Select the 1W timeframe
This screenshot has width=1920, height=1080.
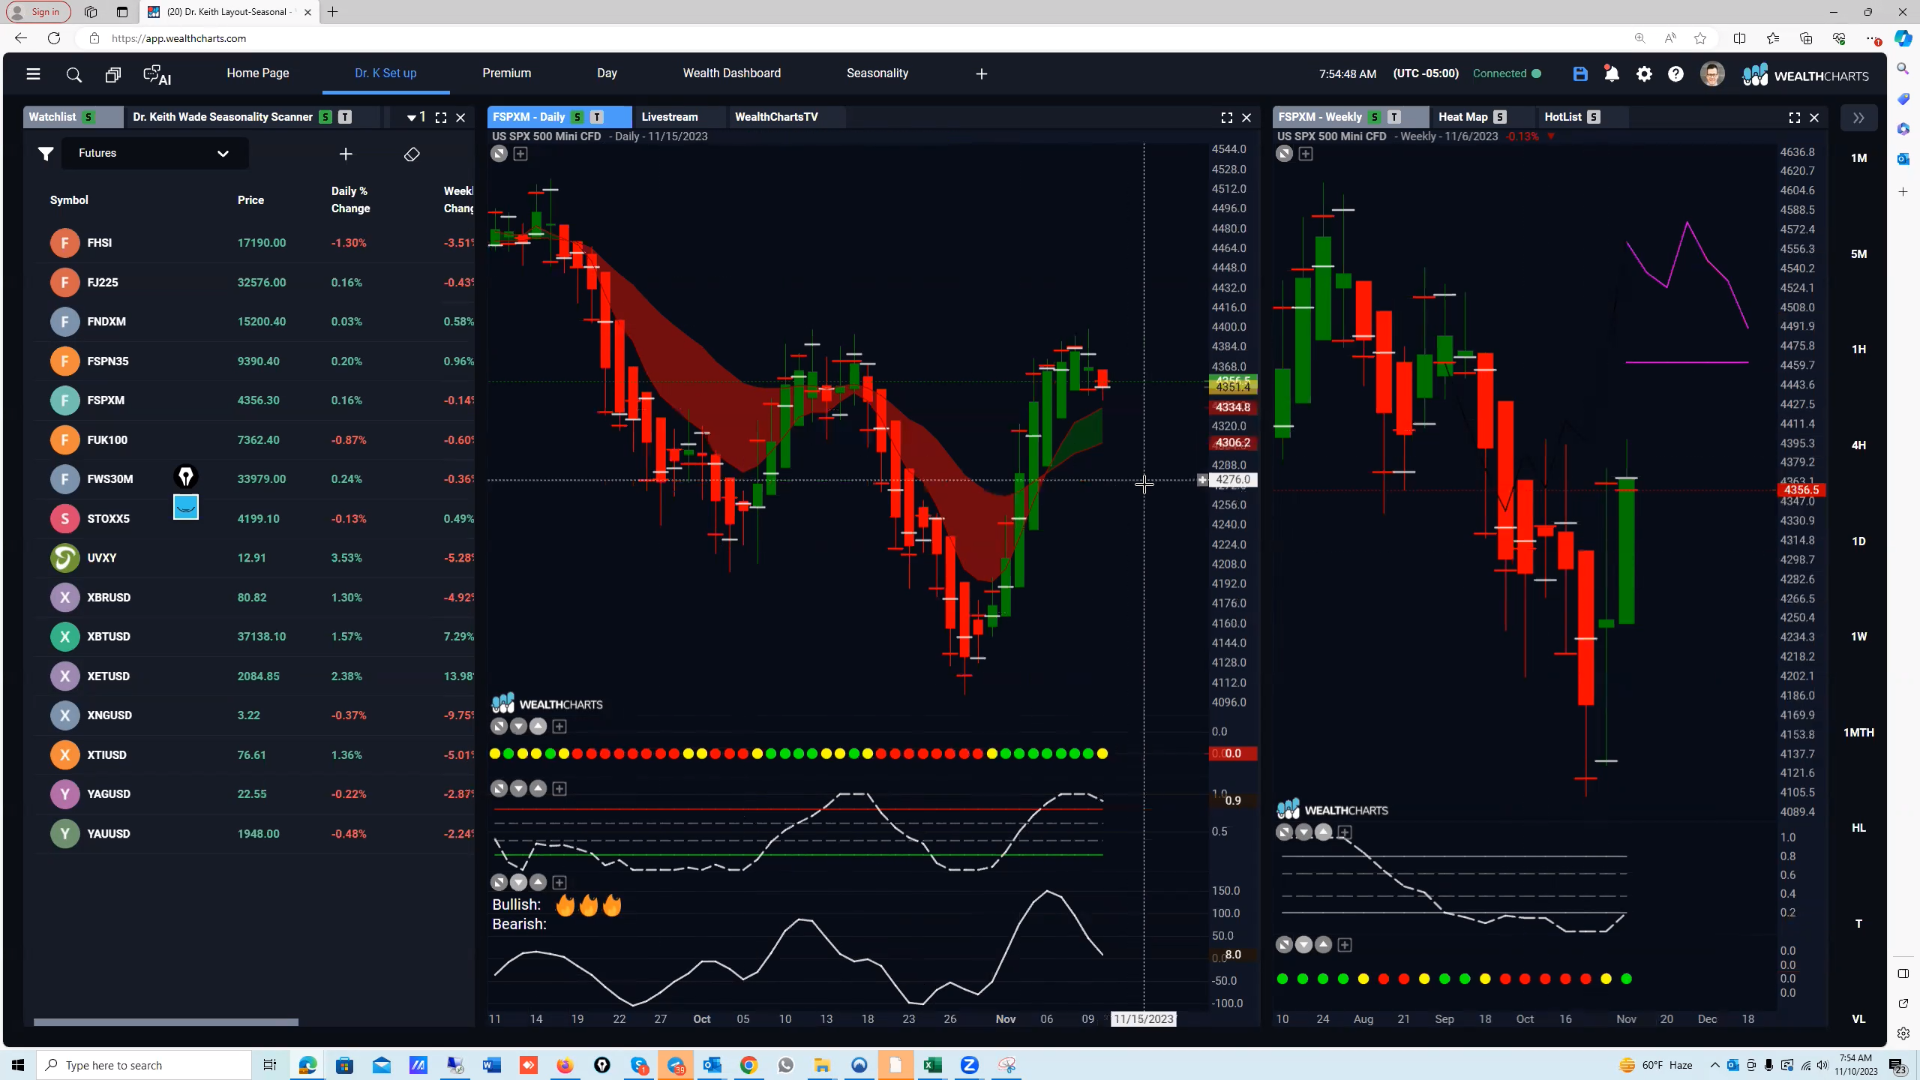pyautogui.click(x=1858, y=636)
